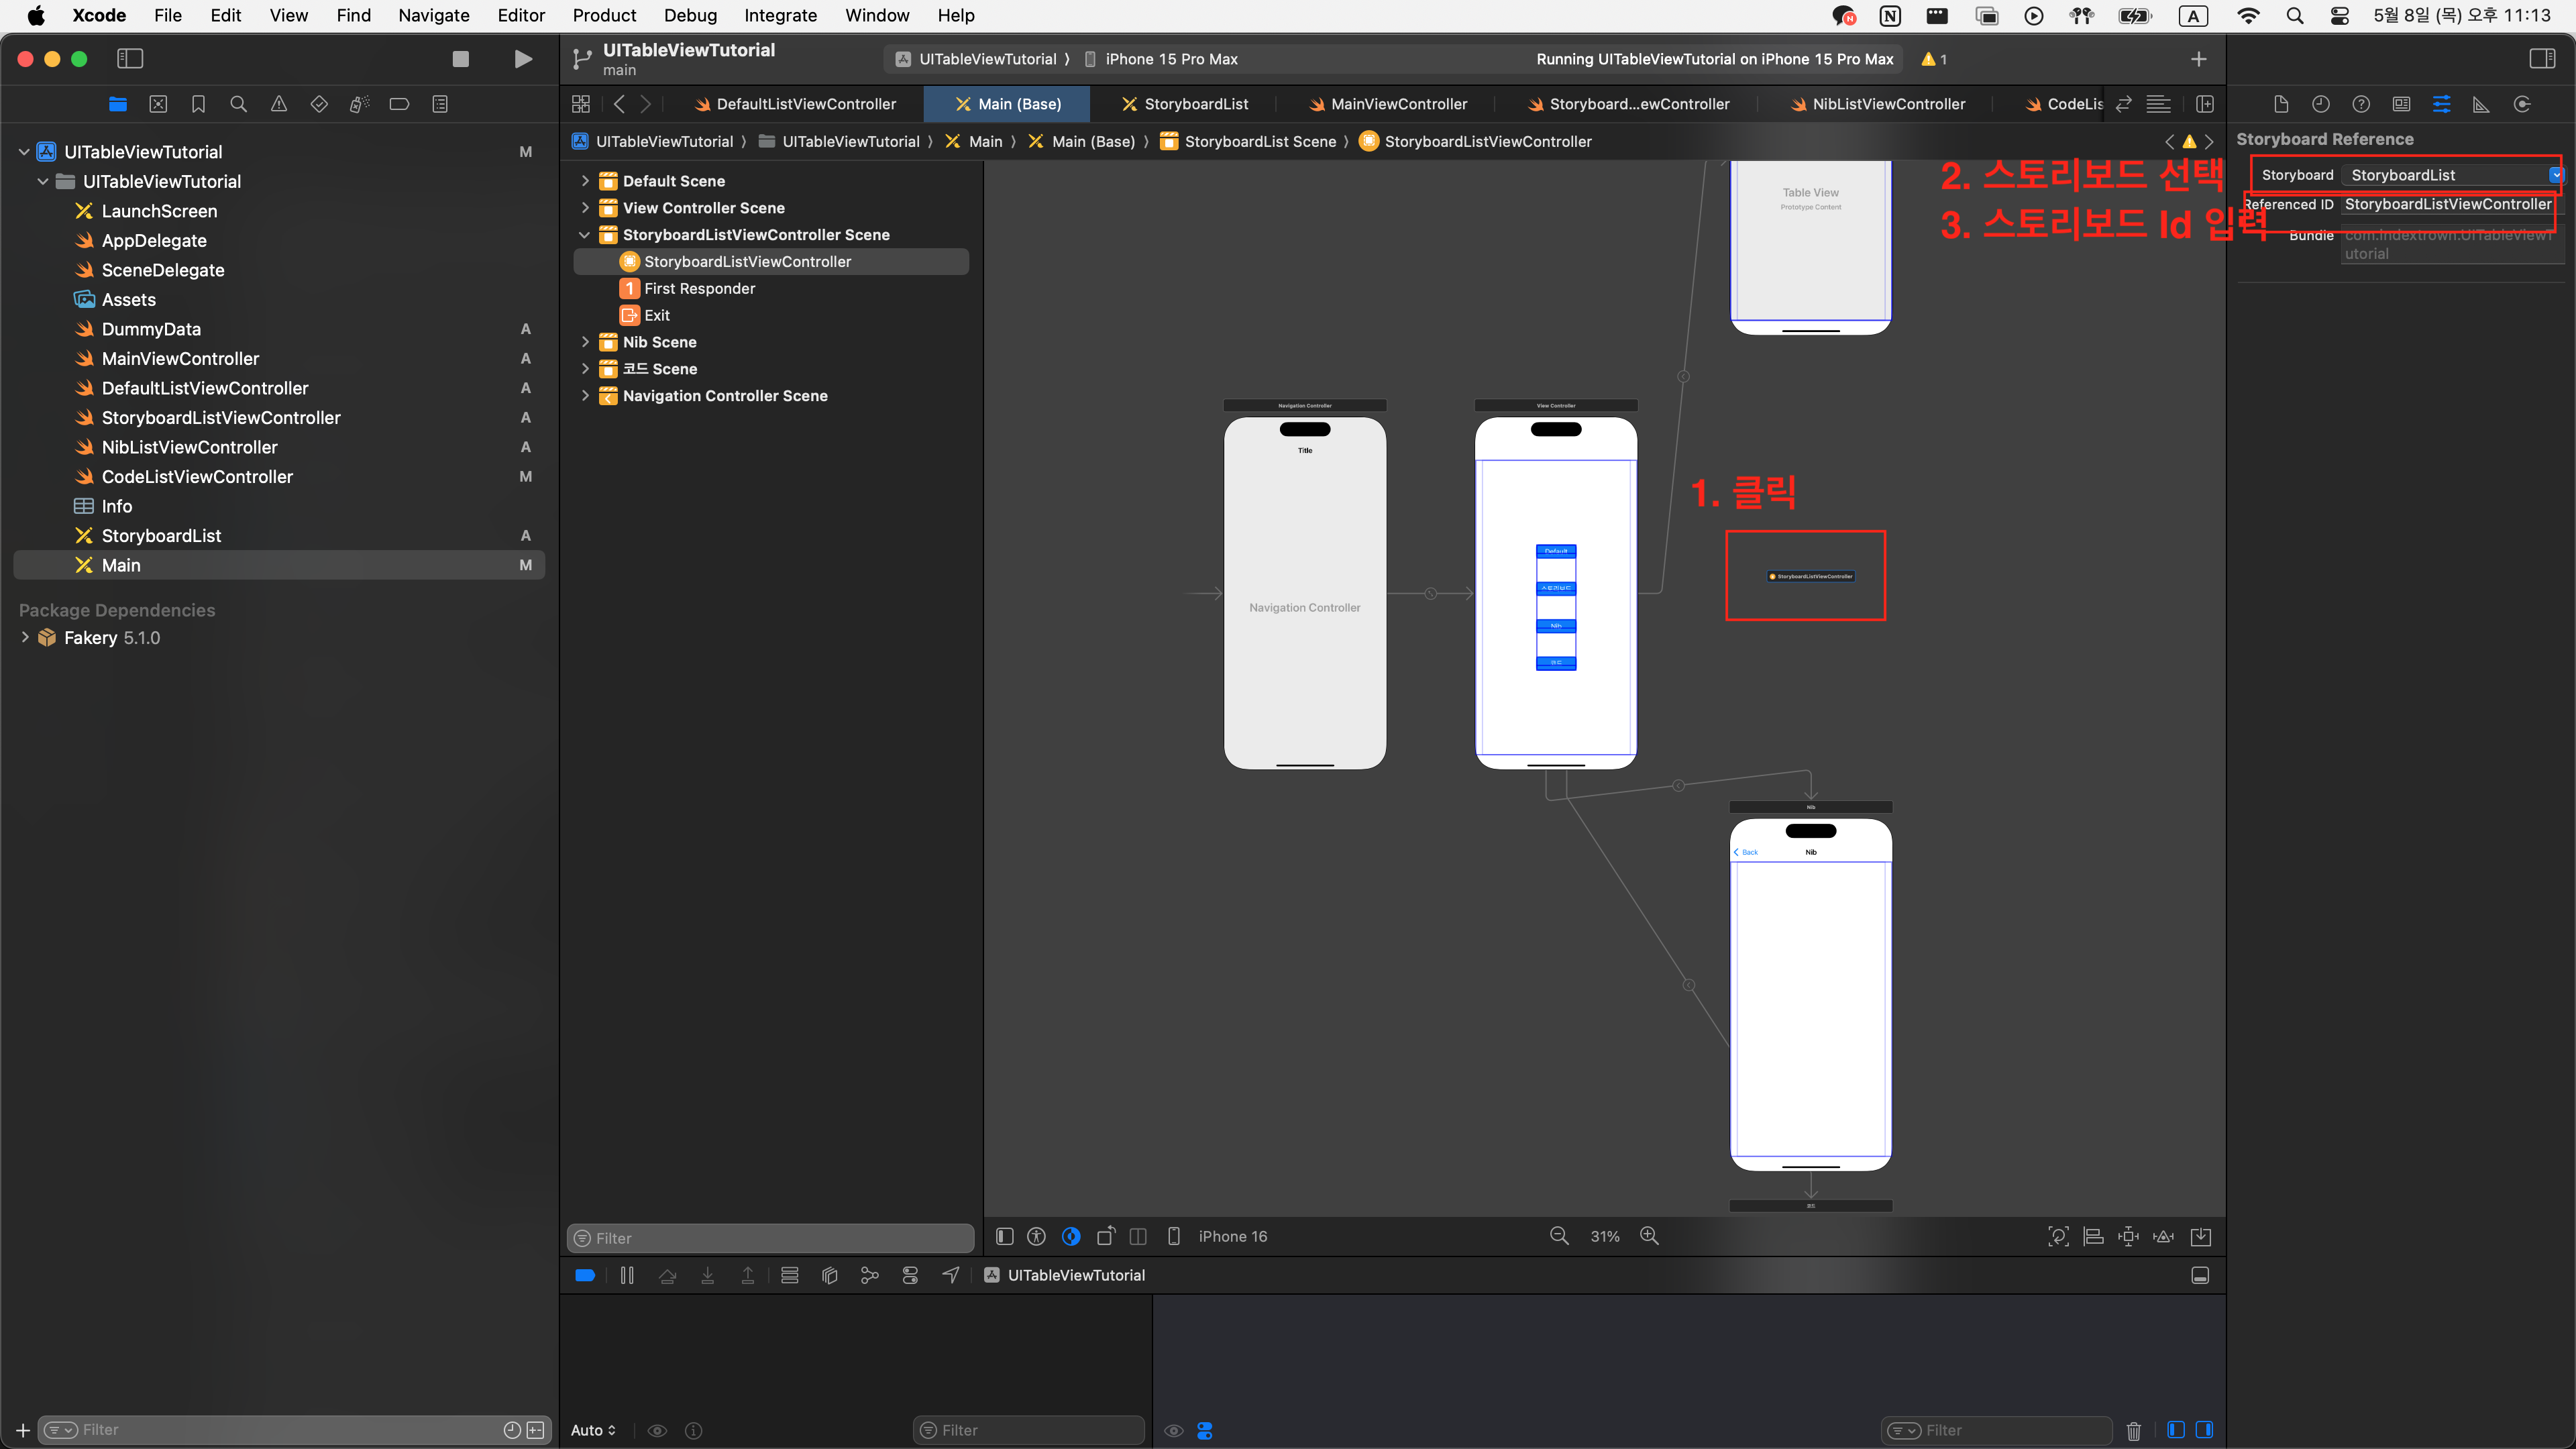The image size is (2576, 1449).
Task: Open Add New Constraints menu
Action: (x=2128, y=1236)
